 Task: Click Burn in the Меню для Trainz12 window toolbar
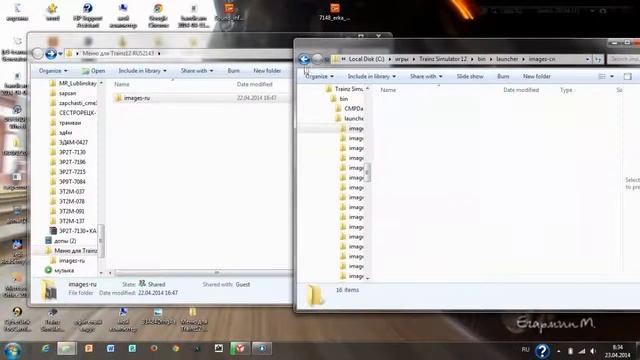point(233,71)
